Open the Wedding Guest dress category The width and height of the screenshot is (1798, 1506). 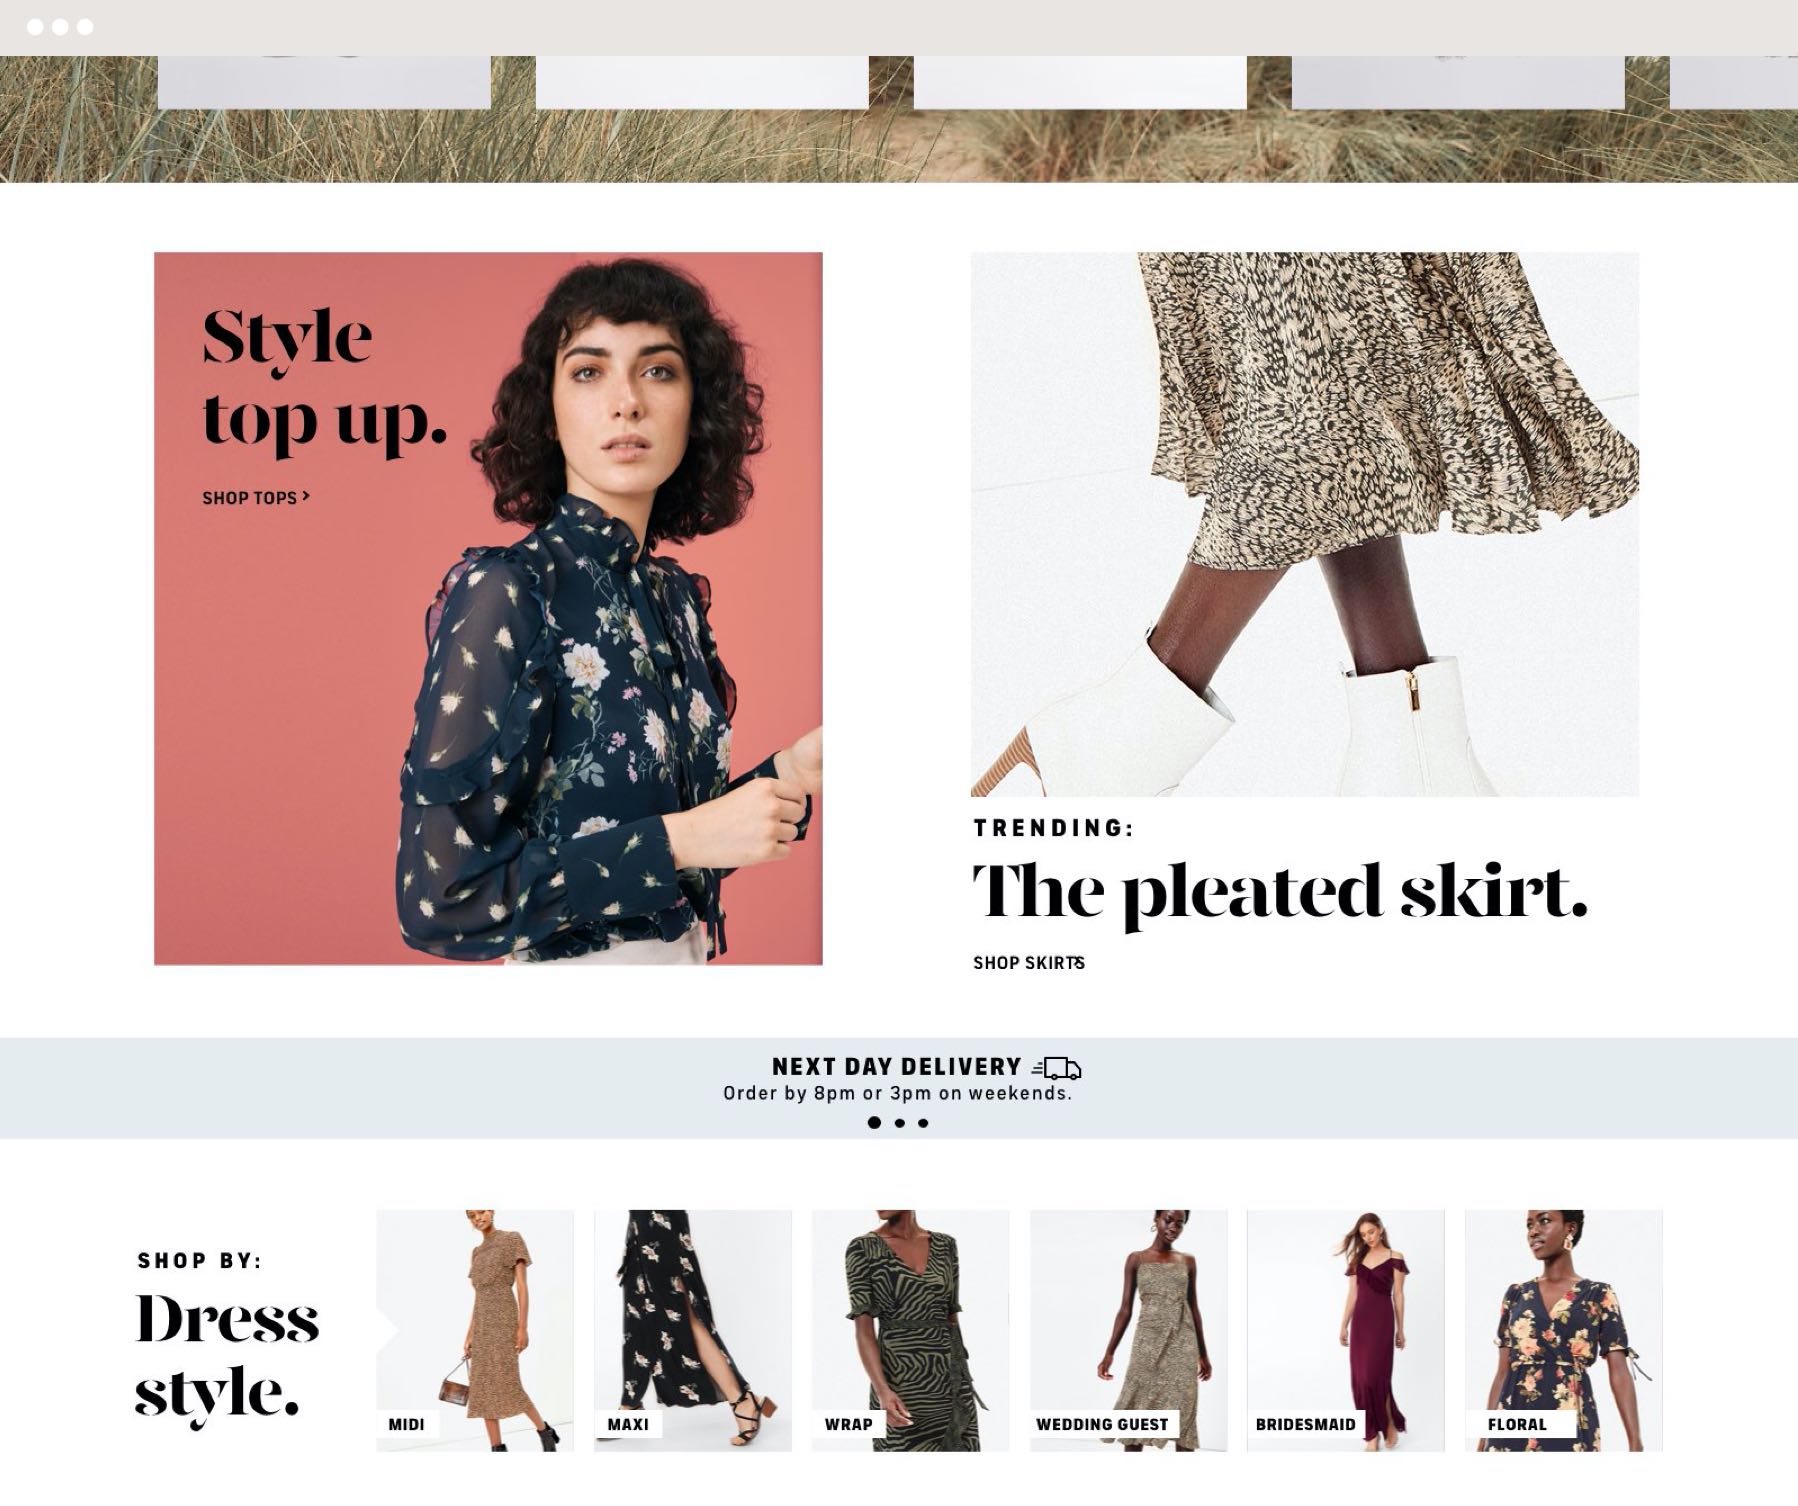coord(1128,1330)
